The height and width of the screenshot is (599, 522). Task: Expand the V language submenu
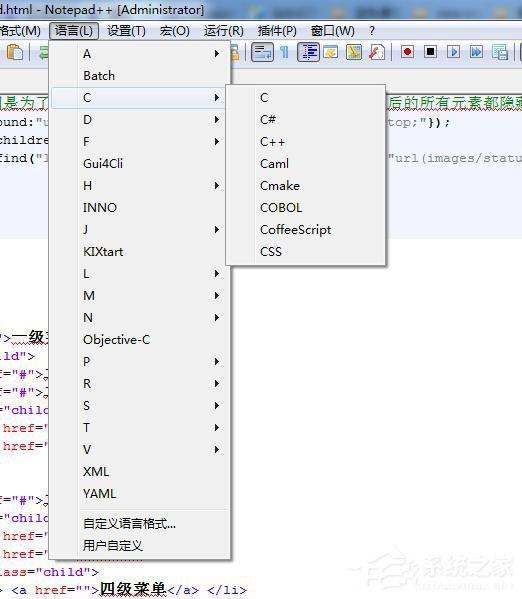[140, 450]
